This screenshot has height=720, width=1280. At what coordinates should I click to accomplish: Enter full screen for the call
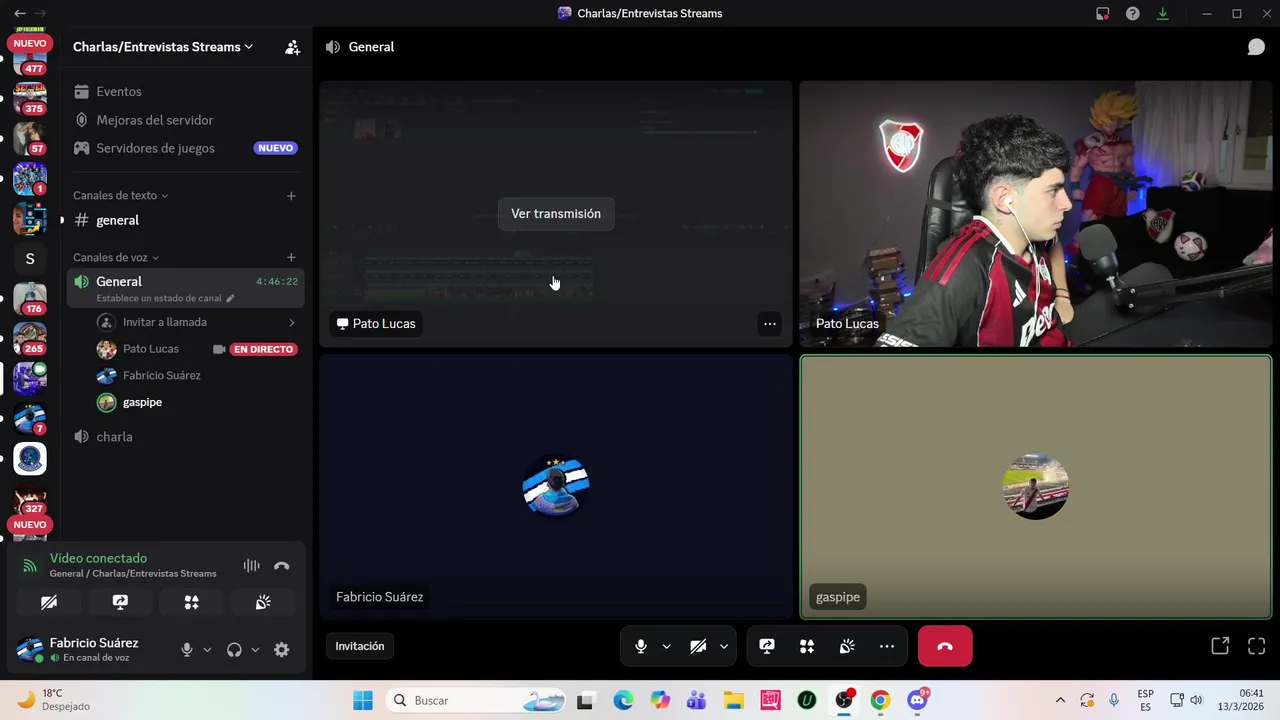(1257, 646)
